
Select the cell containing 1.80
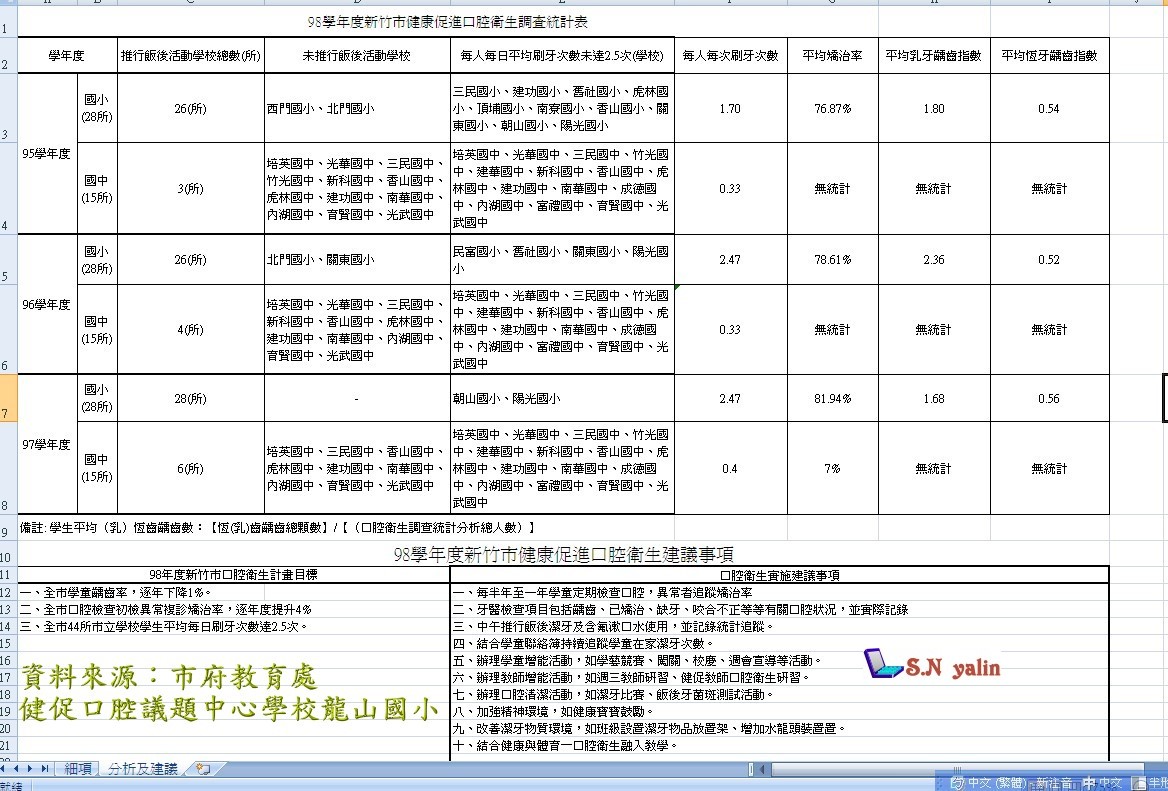click(x=934, y=109)
